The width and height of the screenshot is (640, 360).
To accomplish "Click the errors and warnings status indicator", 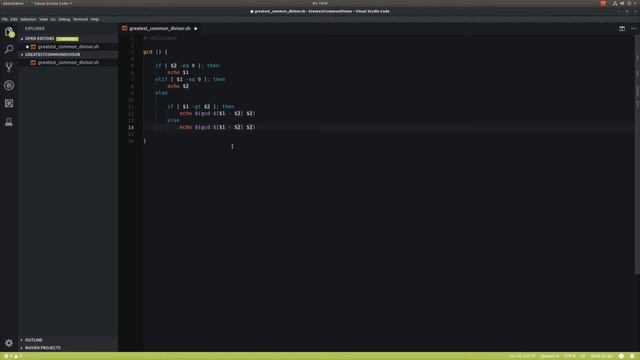I will (x=13, y=356).
